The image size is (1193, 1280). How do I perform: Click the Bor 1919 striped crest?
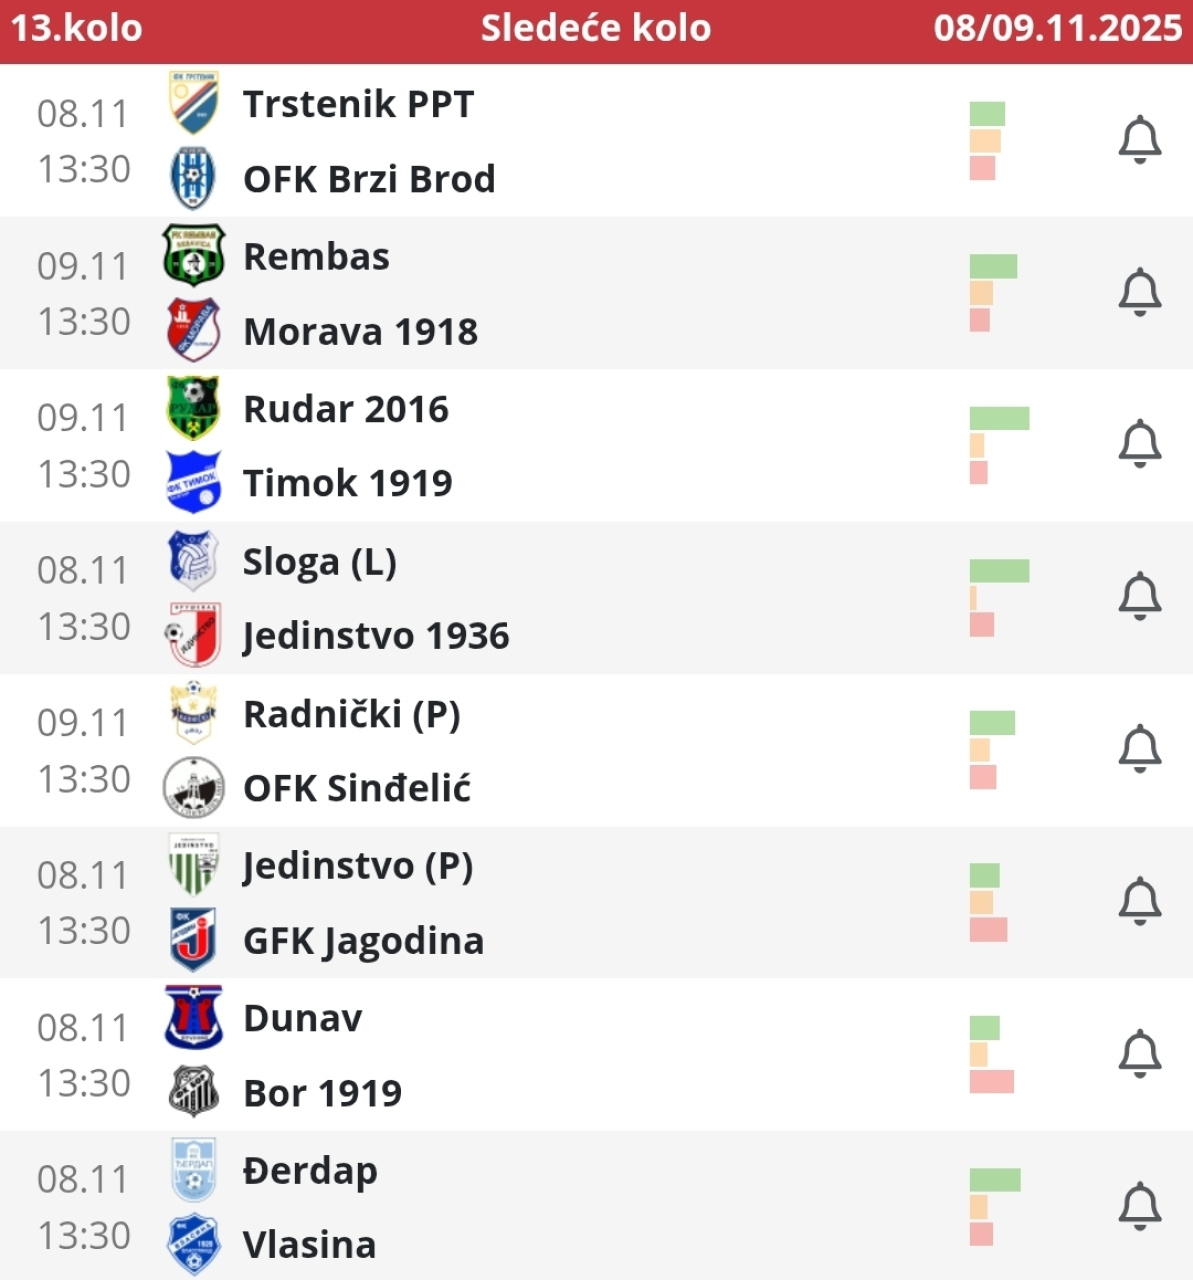pos(193,1092)
